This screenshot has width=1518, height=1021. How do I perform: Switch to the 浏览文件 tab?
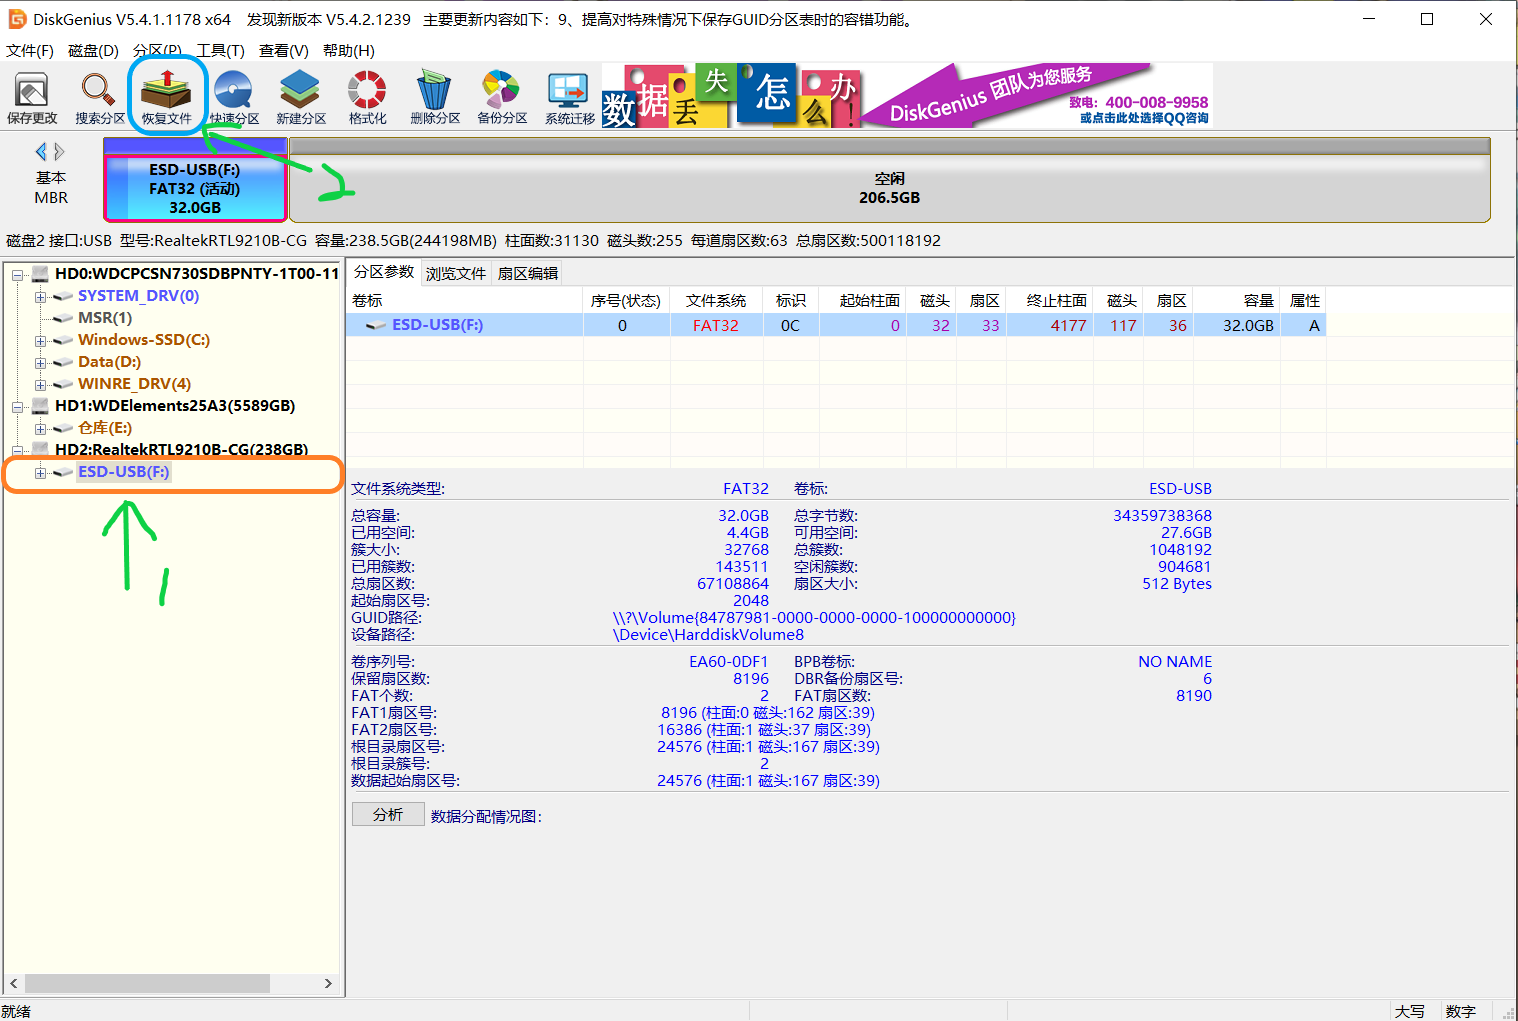pyautogui.click(x=456, y=273)
